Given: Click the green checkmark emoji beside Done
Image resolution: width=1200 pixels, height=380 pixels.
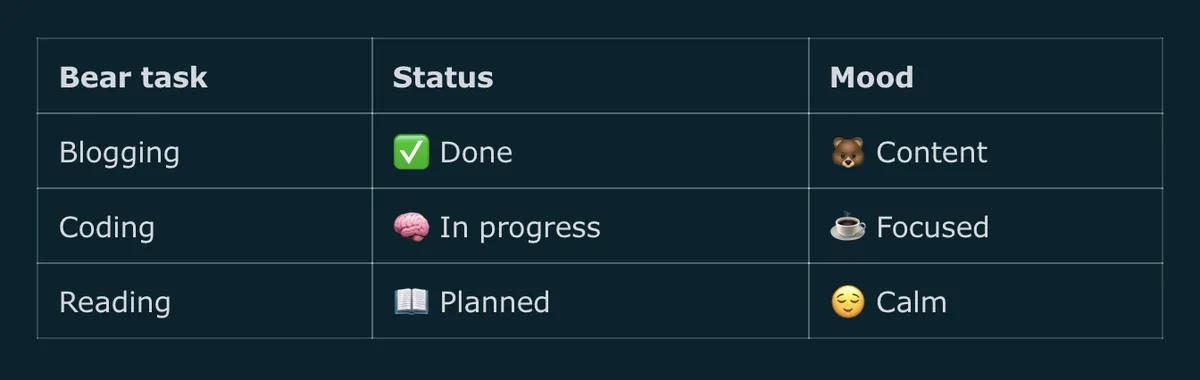Looking at the screenshot, I should point(411,152).
